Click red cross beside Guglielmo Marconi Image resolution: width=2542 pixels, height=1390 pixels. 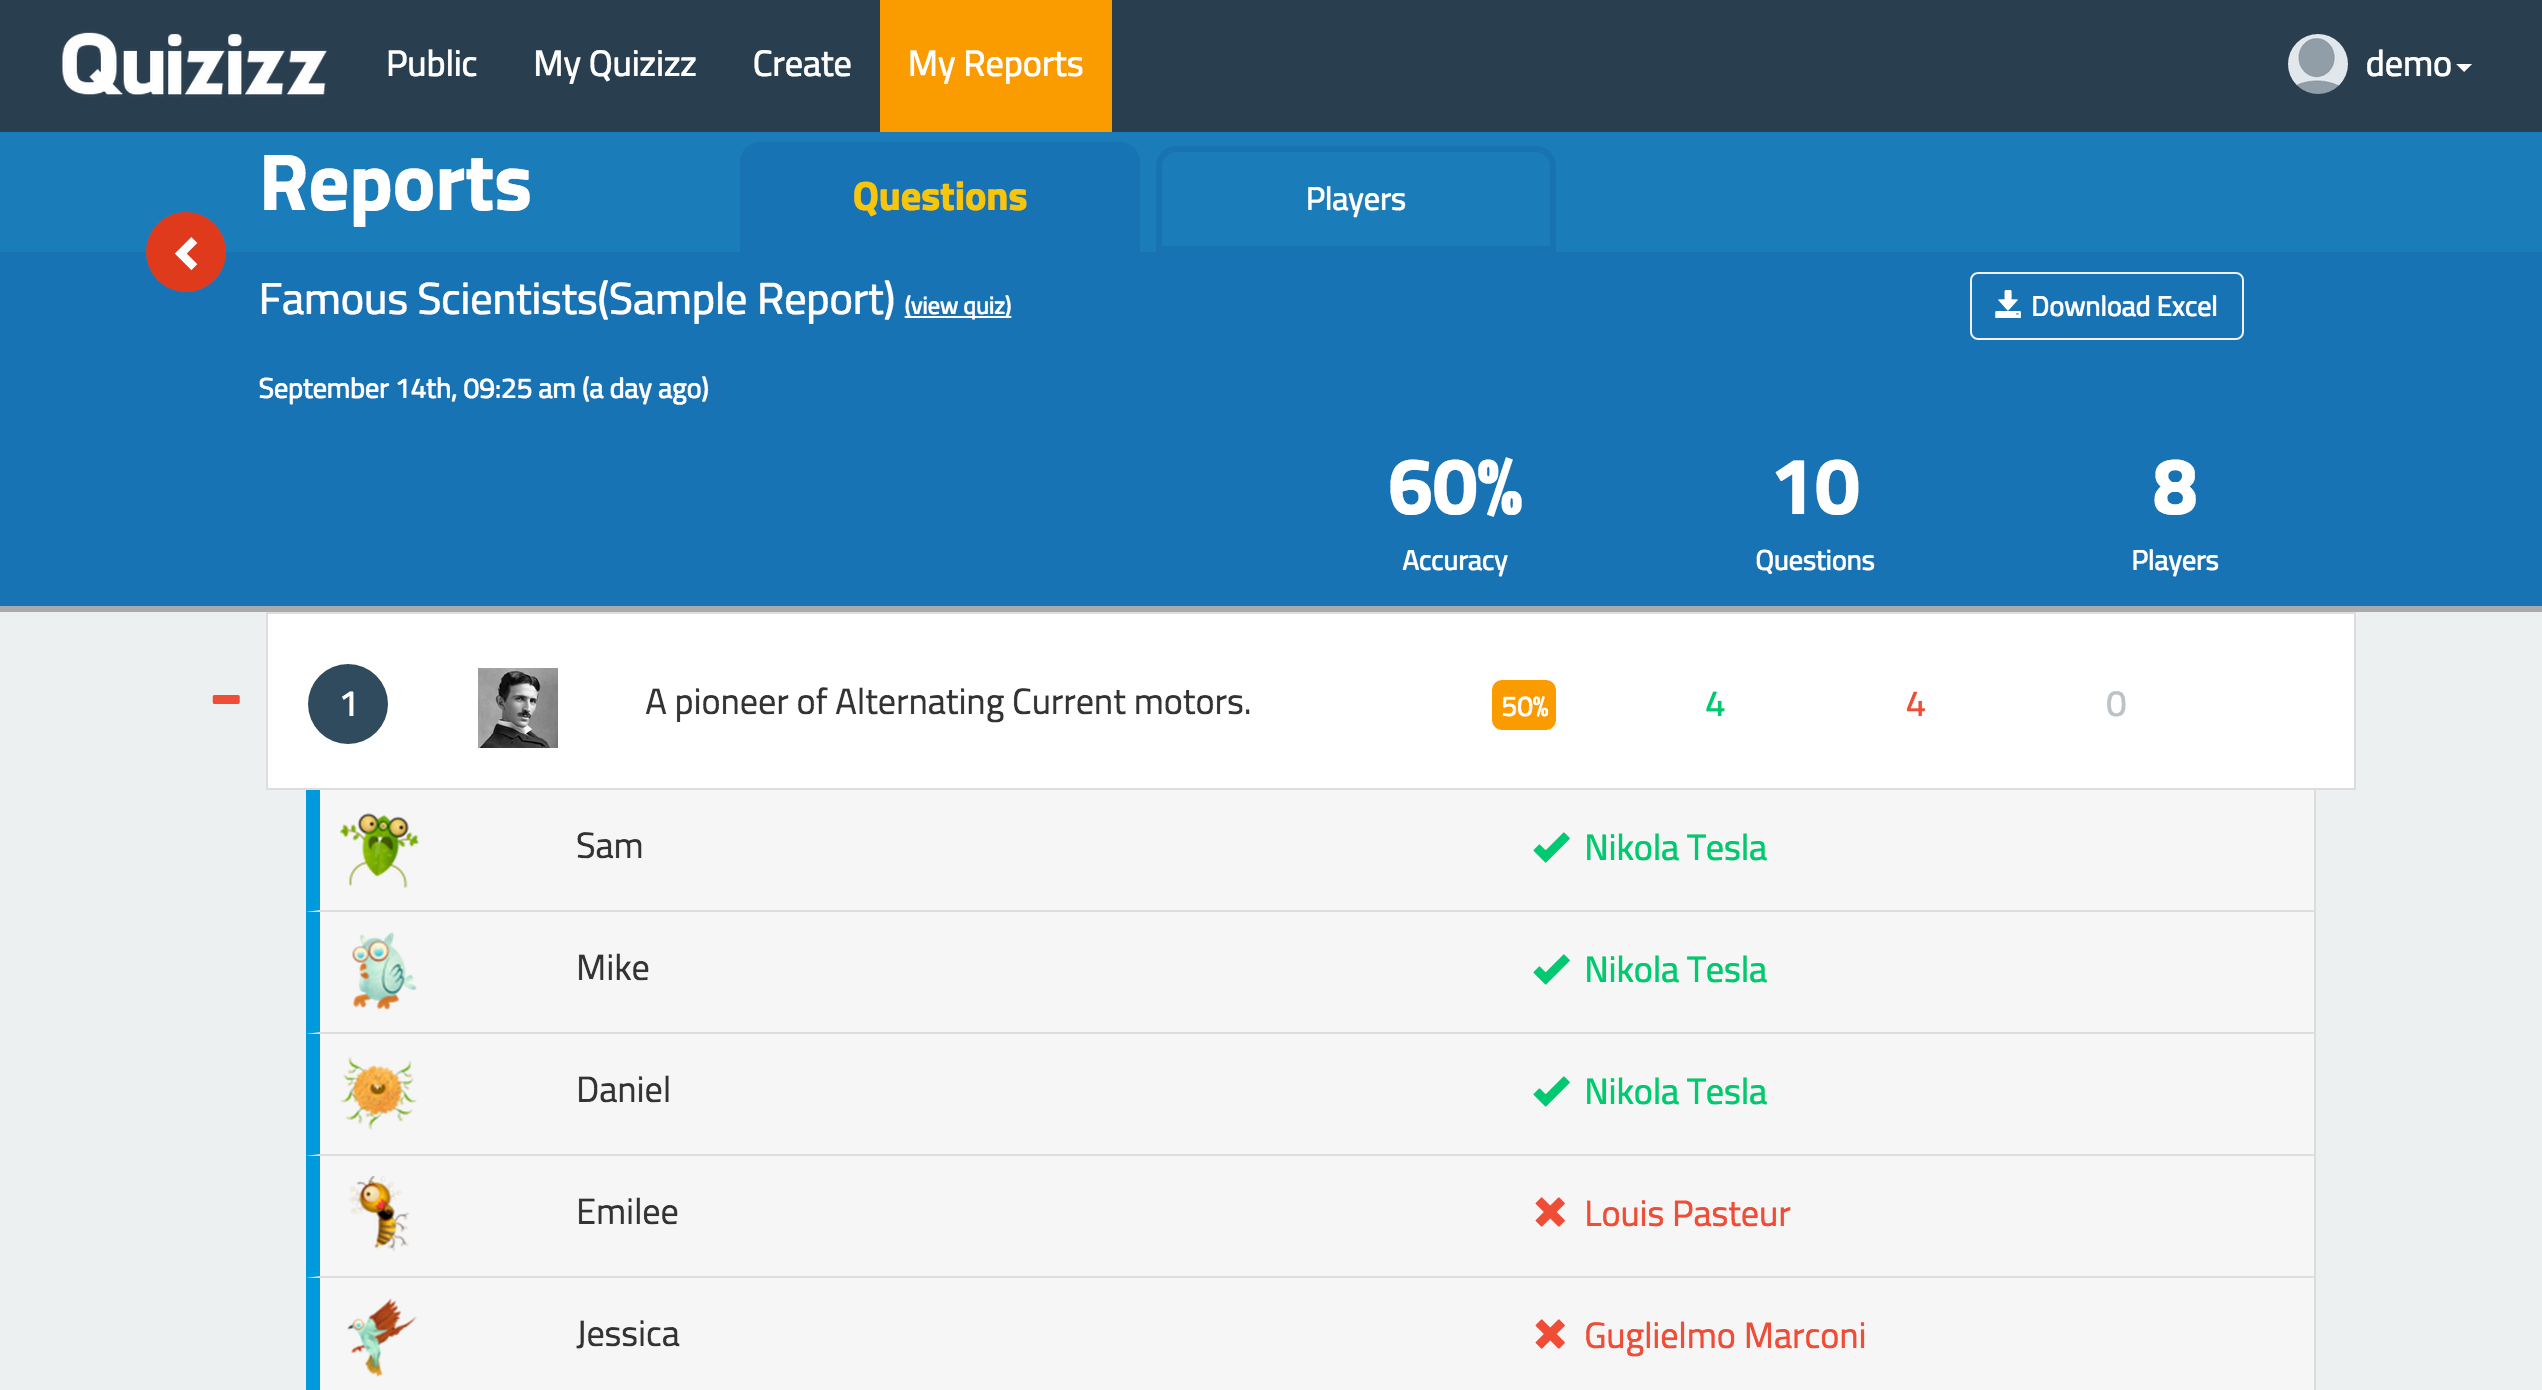1550,1335
